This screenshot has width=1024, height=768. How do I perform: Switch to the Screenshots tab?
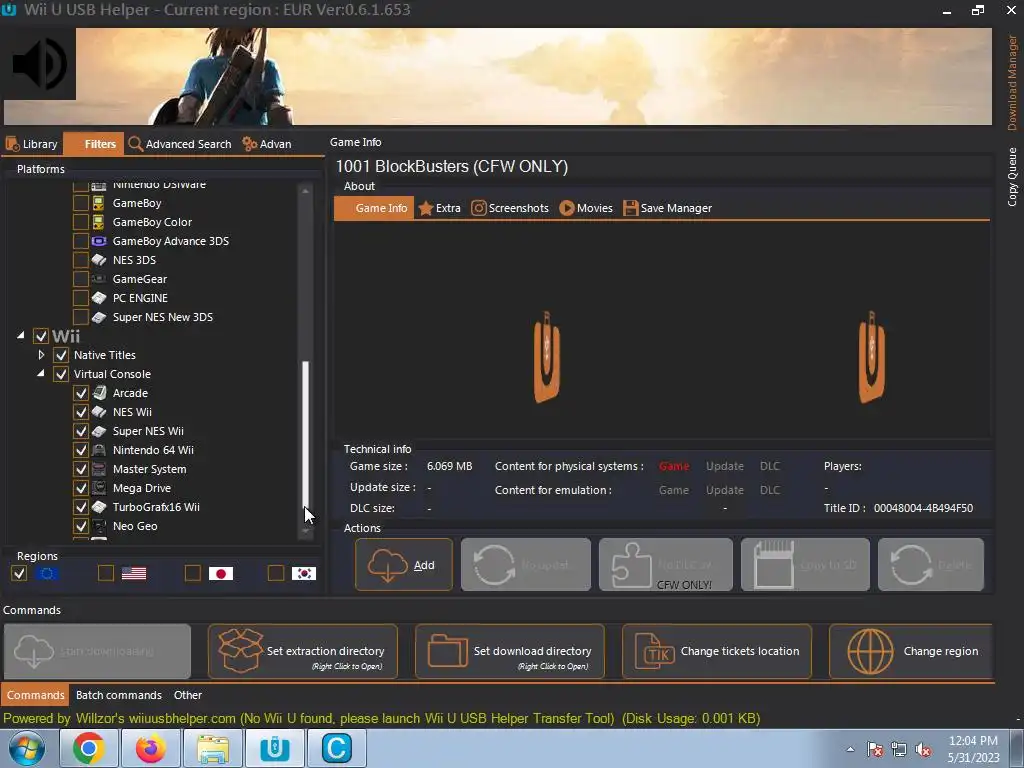tap(510, 208)
